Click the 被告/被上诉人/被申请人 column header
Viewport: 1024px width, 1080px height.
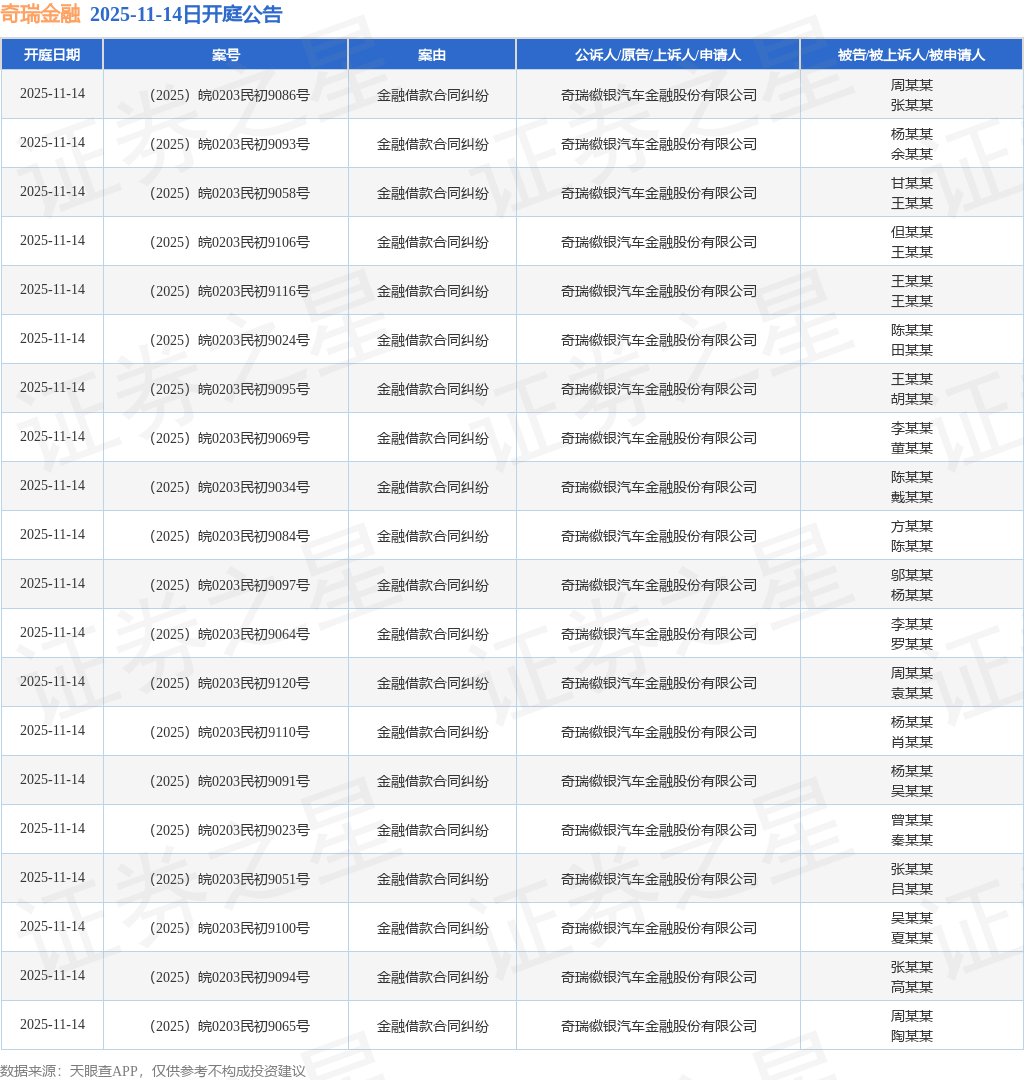click(x=911, y=54)
